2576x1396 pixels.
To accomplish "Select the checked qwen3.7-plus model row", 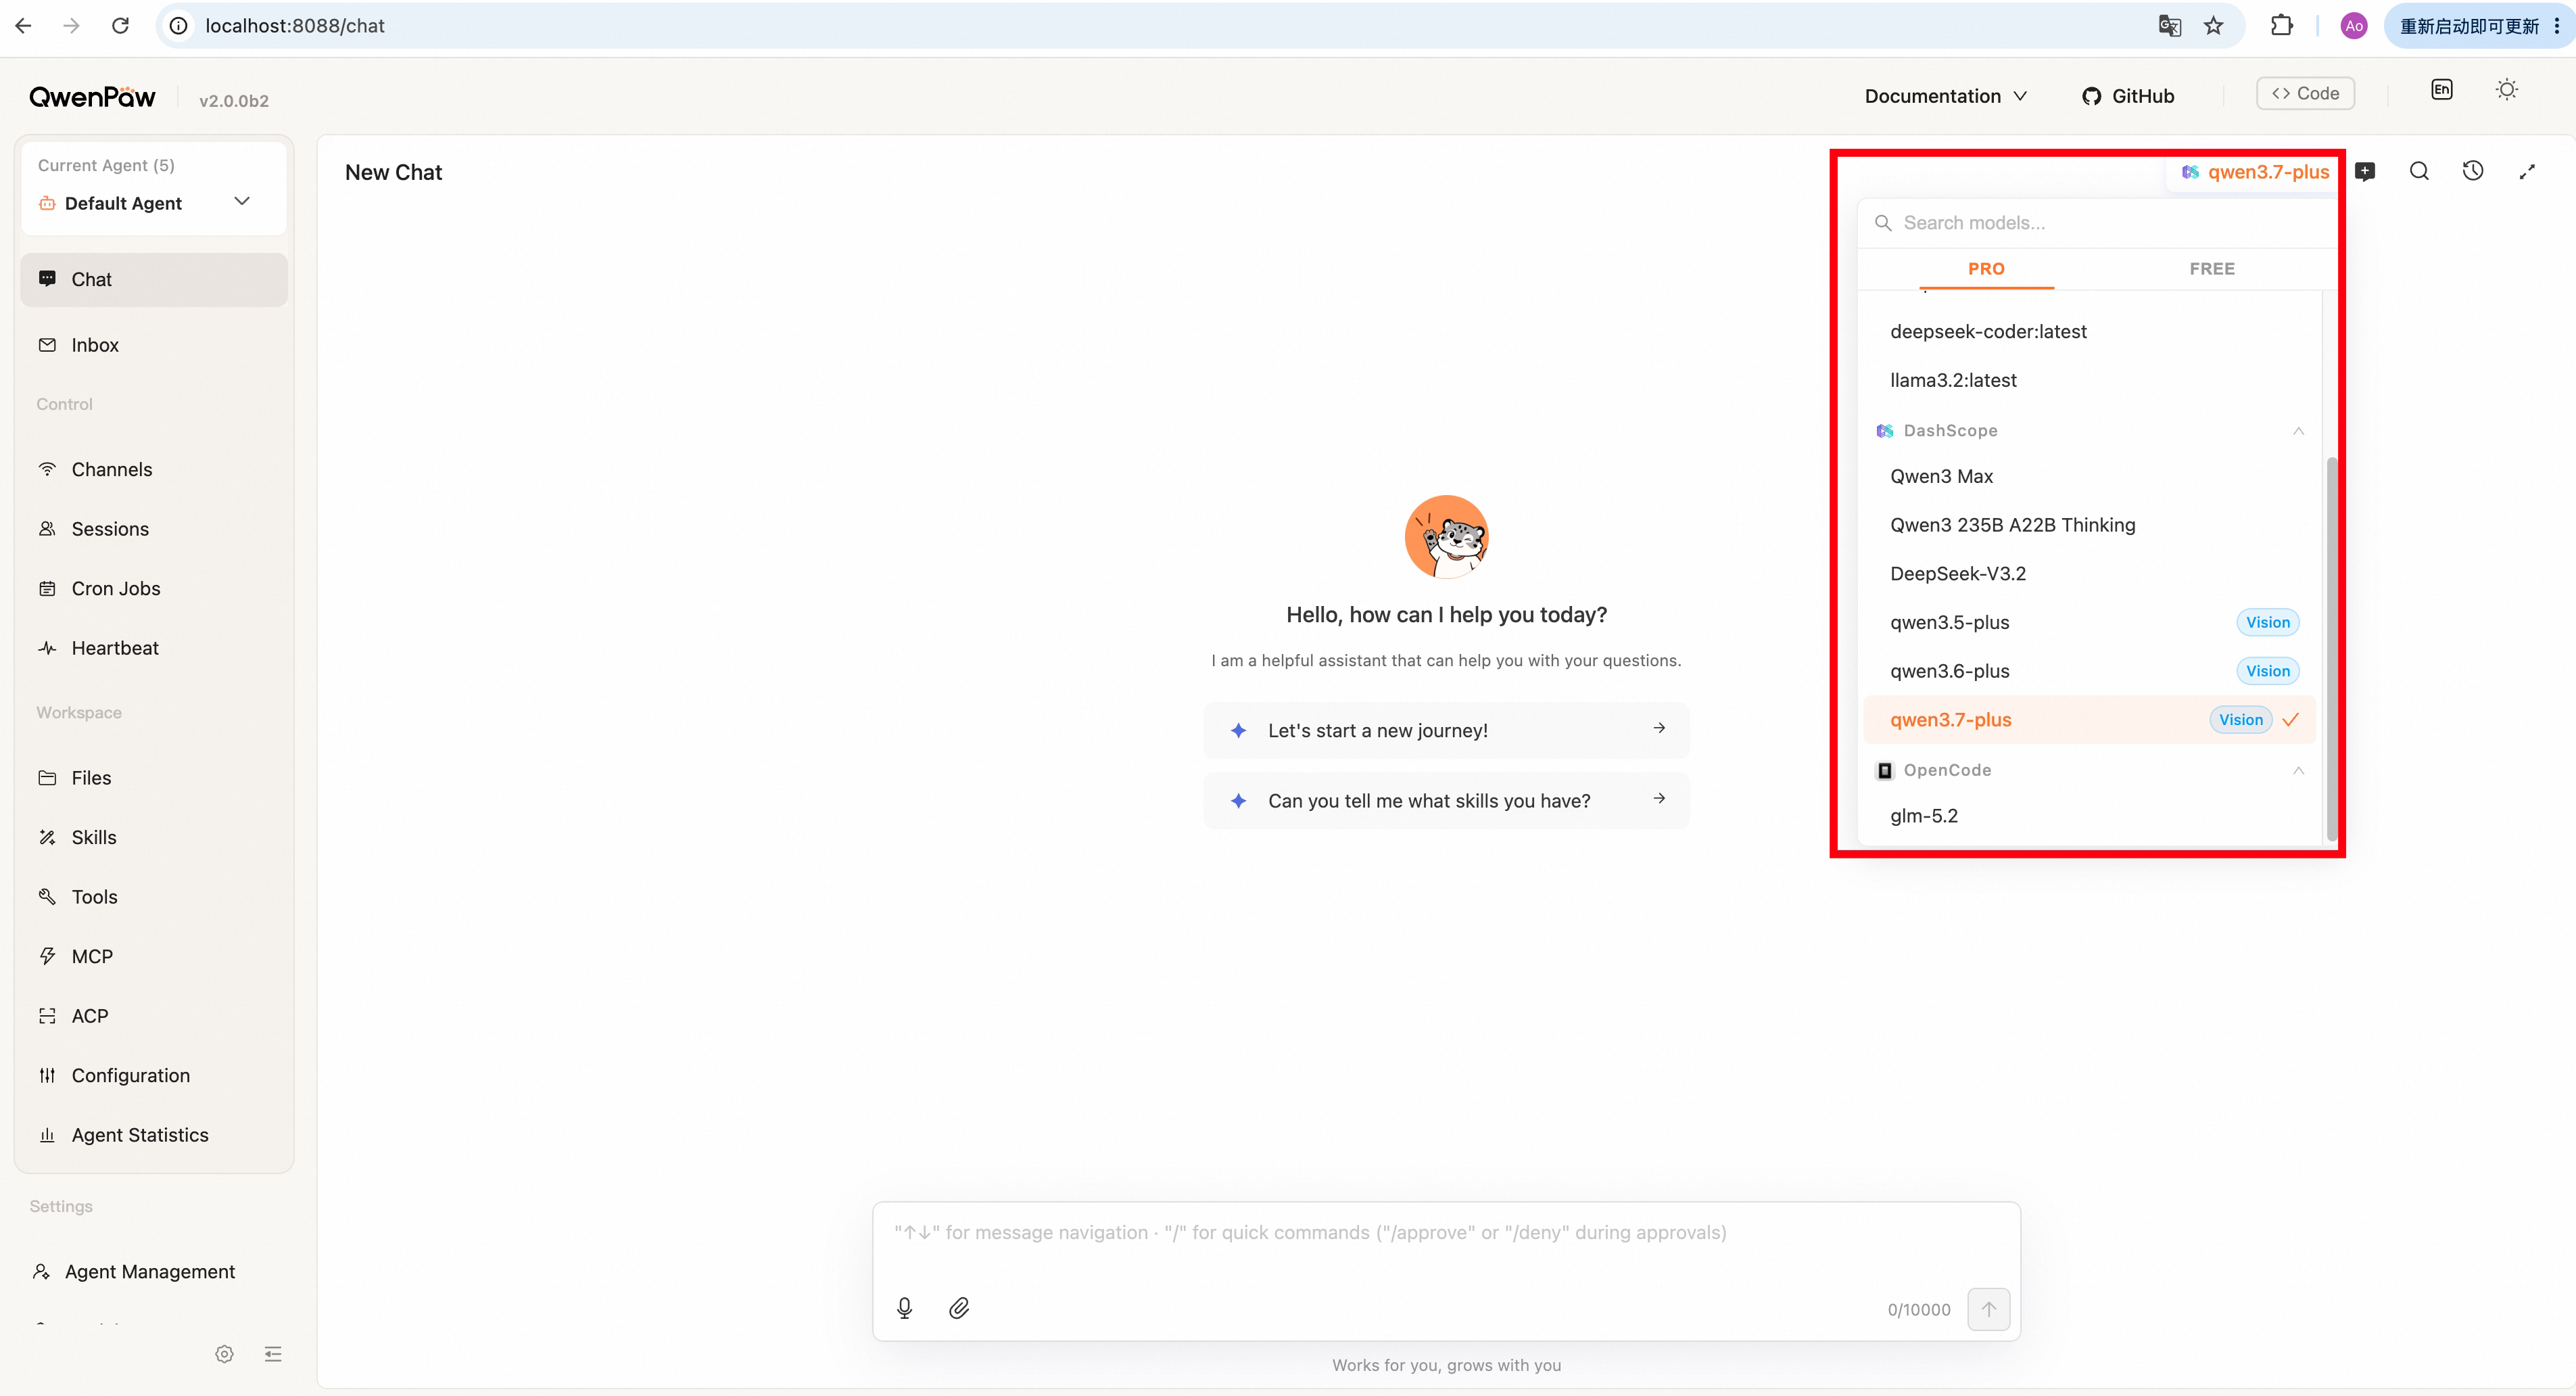I will coord(2090,720).
